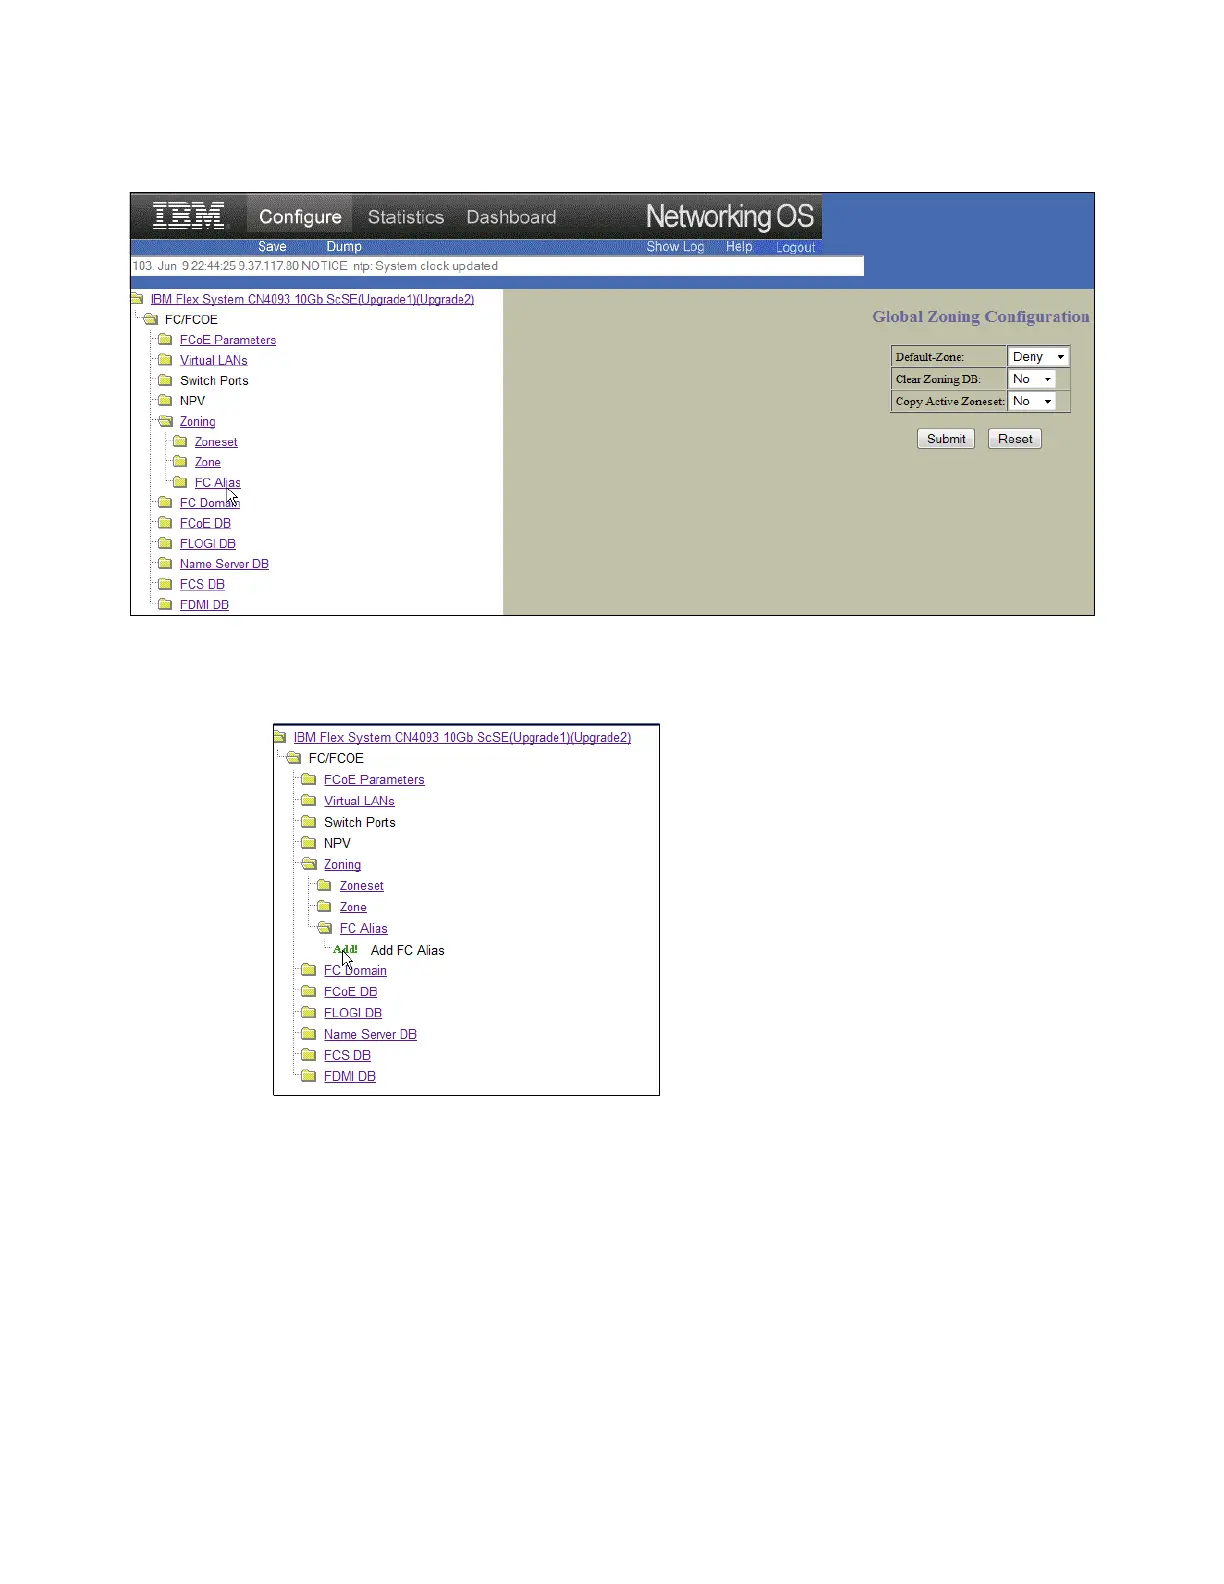Image resolution: width=1224 pixels, height=1584 pixels.
Task: Click the FLOGI DB folder icon, upper tree
Action: (166, 543)
